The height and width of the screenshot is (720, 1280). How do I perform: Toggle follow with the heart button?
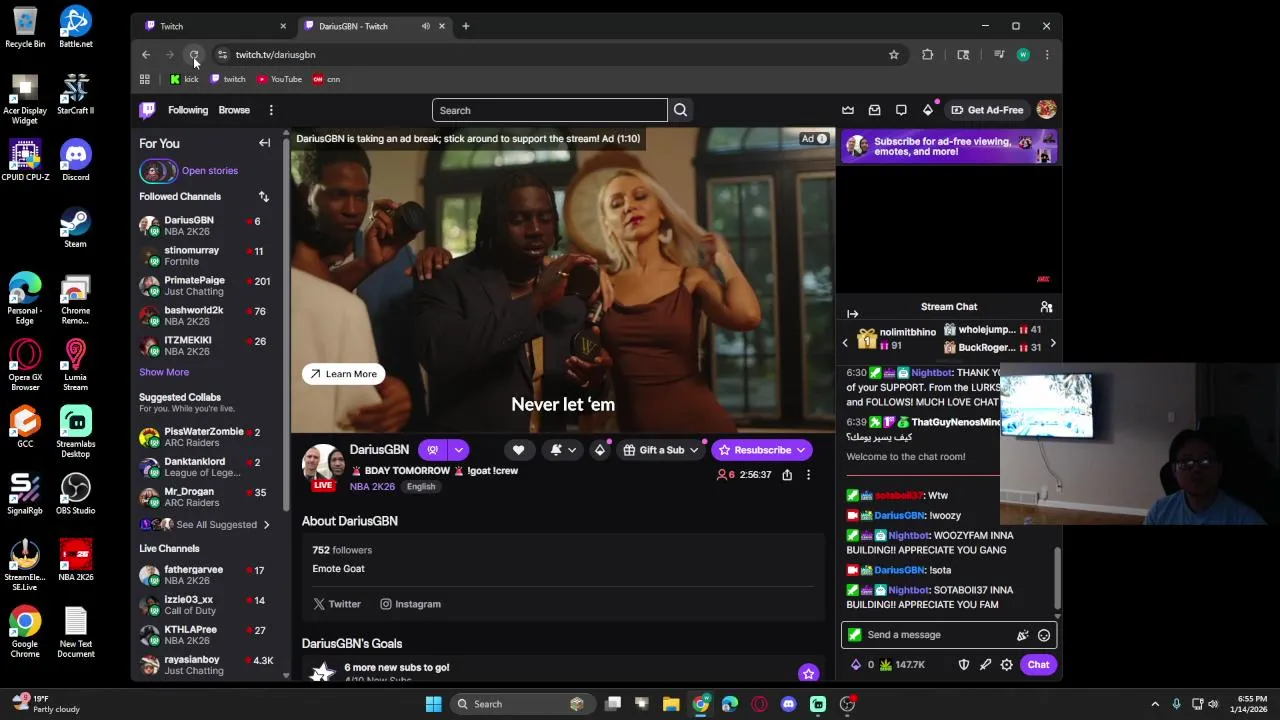(x=518, y=450)
